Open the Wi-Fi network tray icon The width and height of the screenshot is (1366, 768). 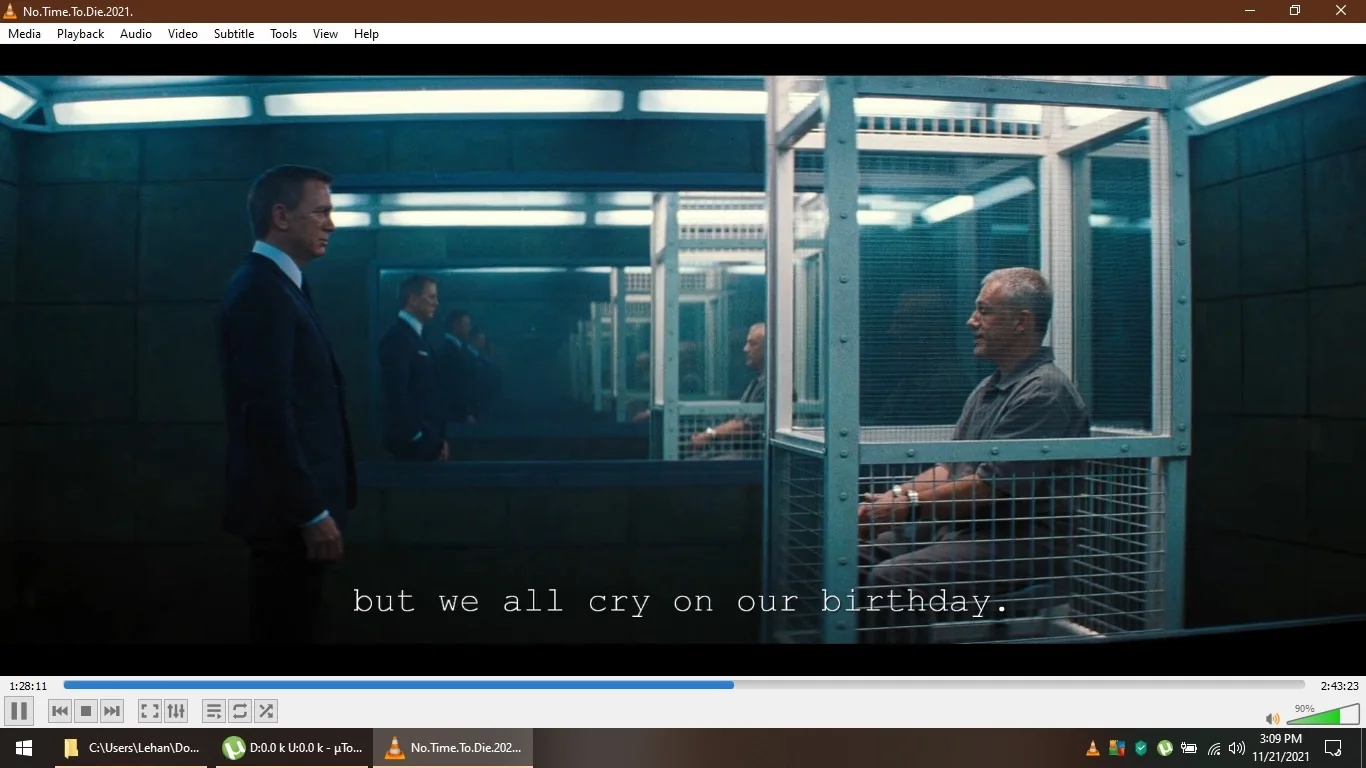coord(1214,748)
